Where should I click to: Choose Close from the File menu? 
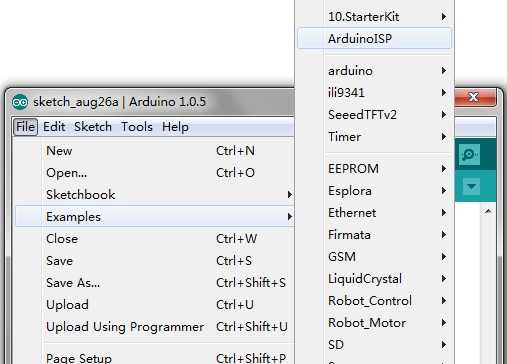click(x=155, y=239)
